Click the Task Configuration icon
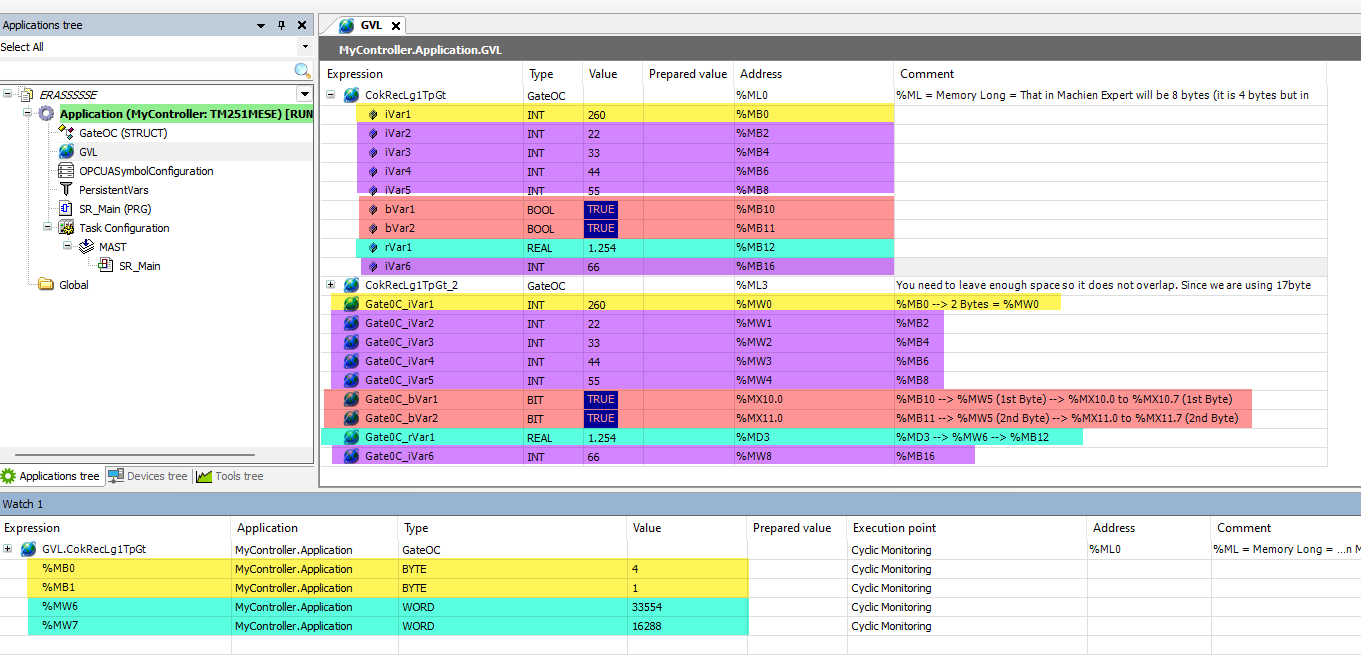This screenshot has width=1361, height=664. tap(66, 227)
